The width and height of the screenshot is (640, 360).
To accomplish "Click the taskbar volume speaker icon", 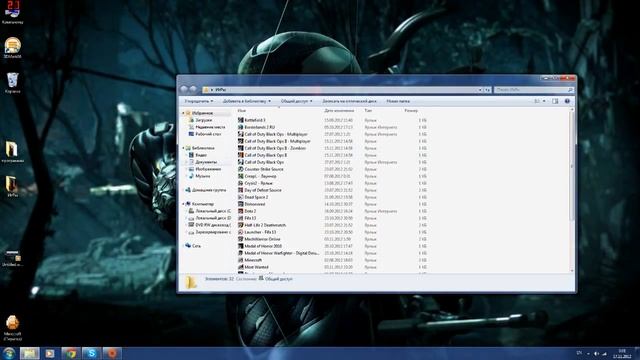I will click(596, 353).
